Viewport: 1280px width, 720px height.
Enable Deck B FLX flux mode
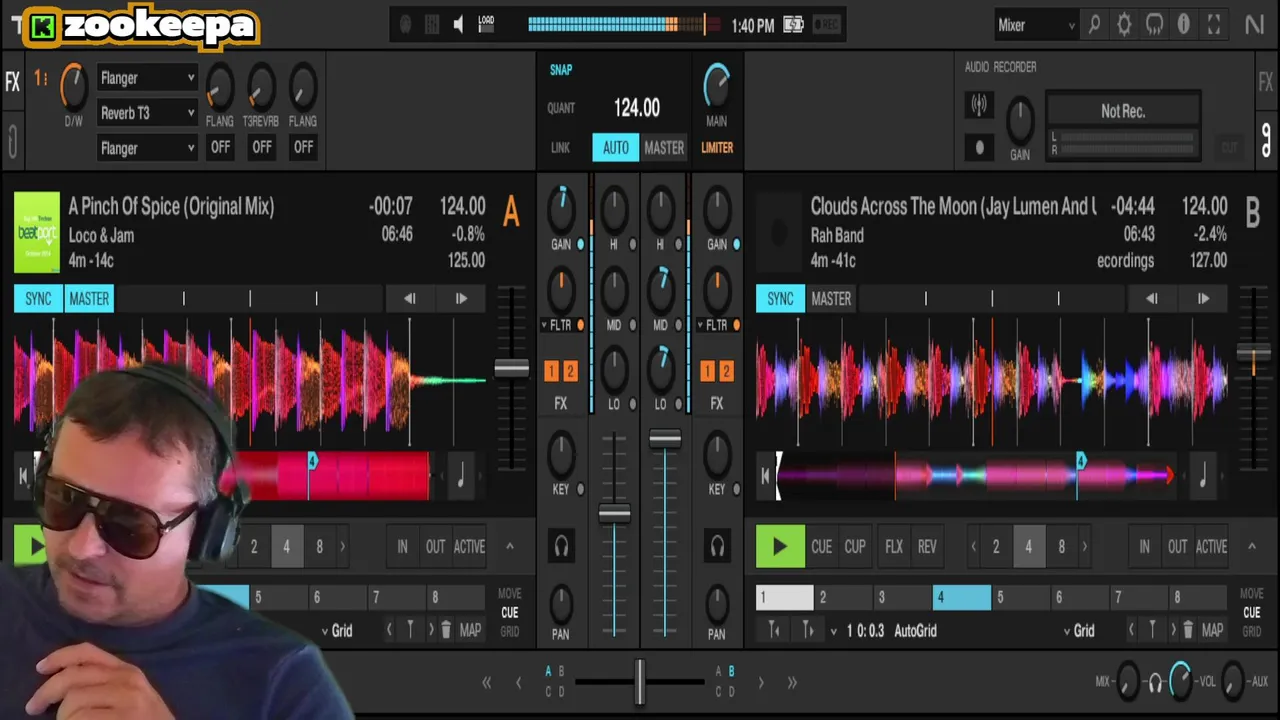pyautogui.click(x=894, y=547)
